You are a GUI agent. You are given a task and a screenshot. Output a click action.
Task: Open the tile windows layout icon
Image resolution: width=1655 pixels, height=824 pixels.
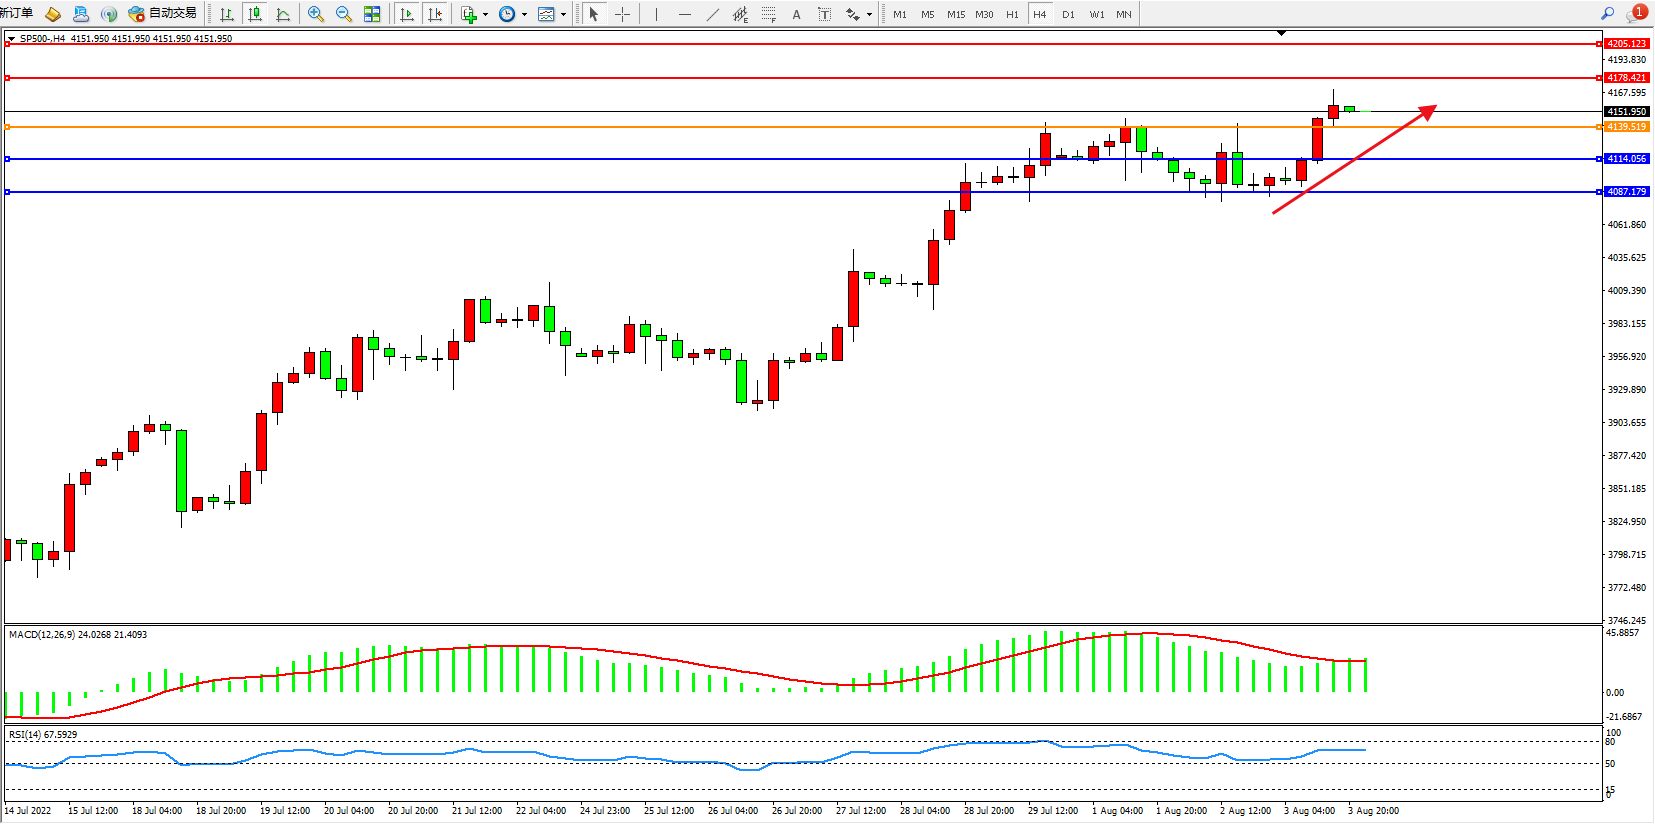[x=372, y=14]
